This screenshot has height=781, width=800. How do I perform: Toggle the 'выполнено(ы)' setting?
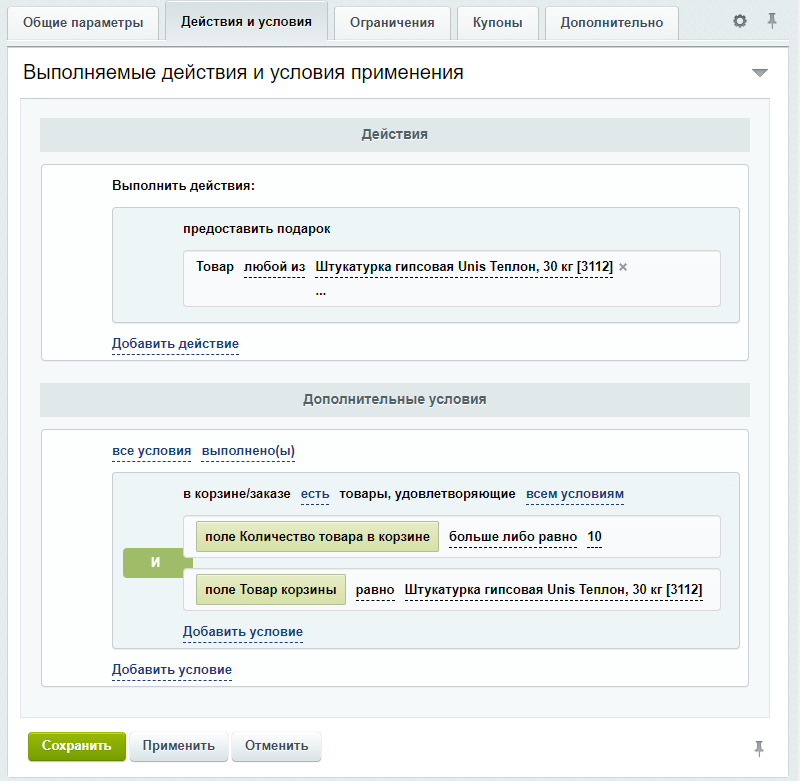tap(250, 451)
